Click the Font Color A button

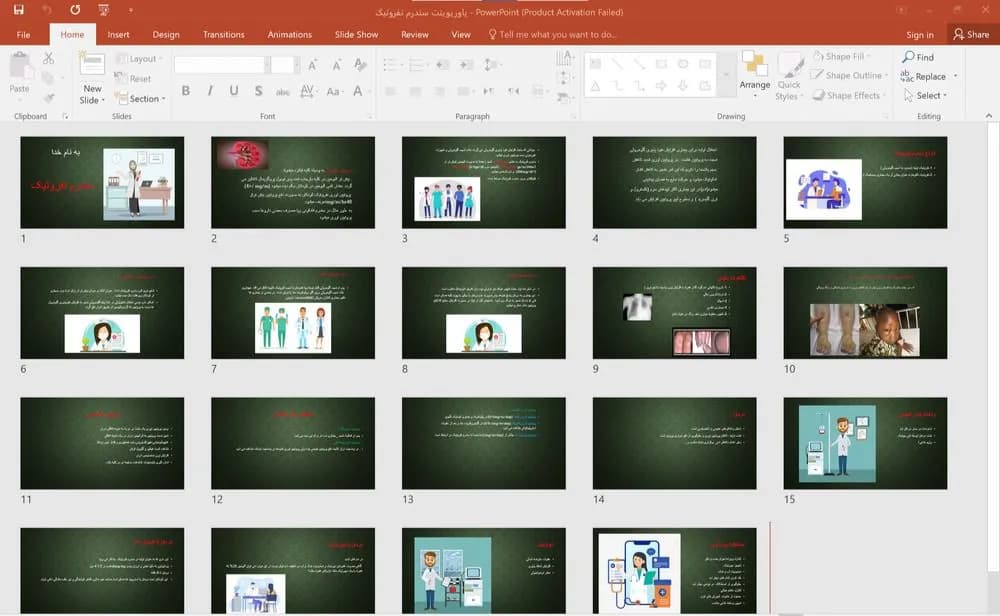pos(358,91)
